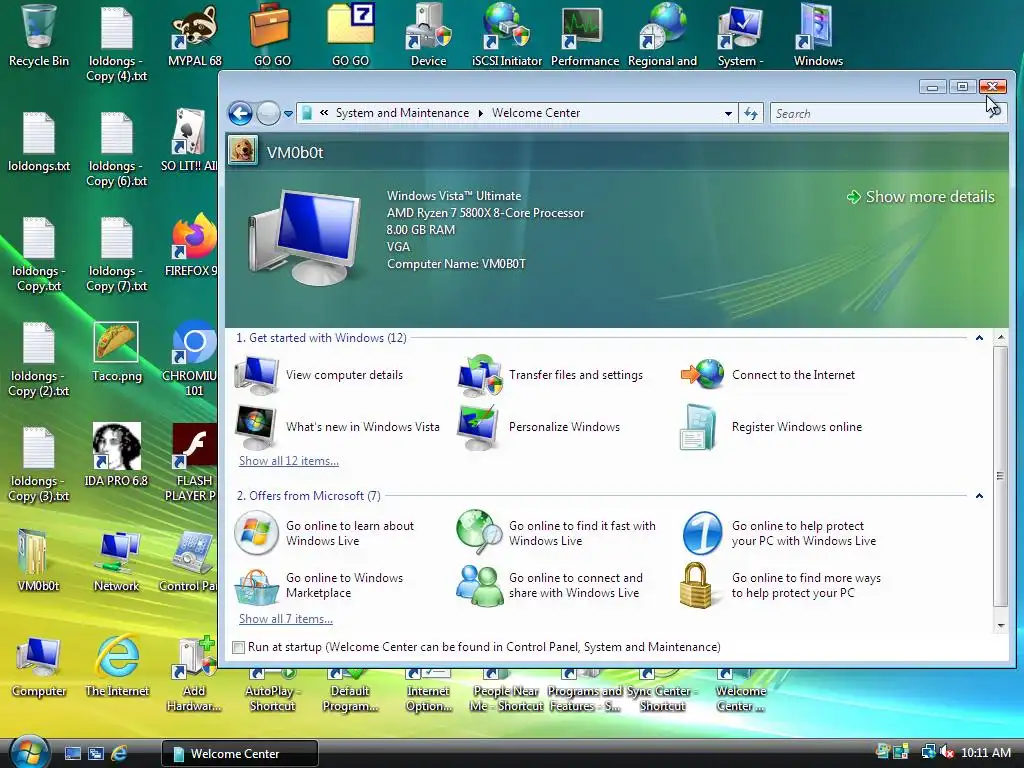1024x768 pixels.
Task: Click Welcome Center breadcrumb
Action: pos(536,113)
